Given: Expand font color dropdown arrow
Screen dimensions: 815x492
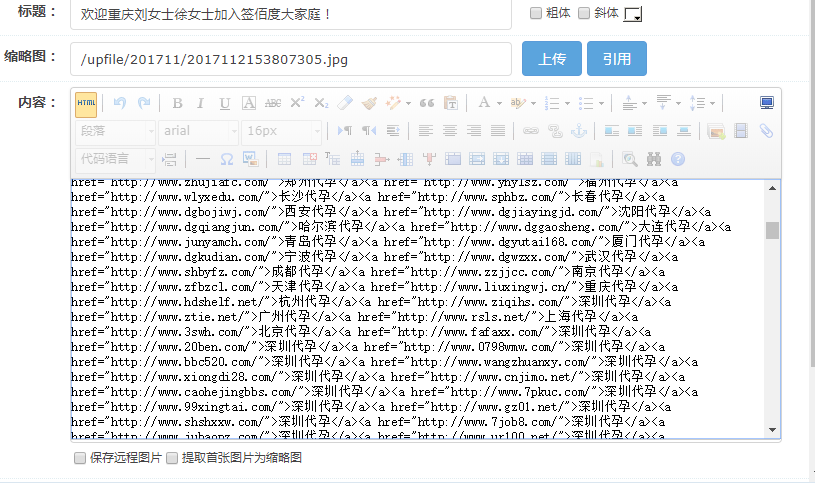Looking at the screenshot, I should 499,103.
